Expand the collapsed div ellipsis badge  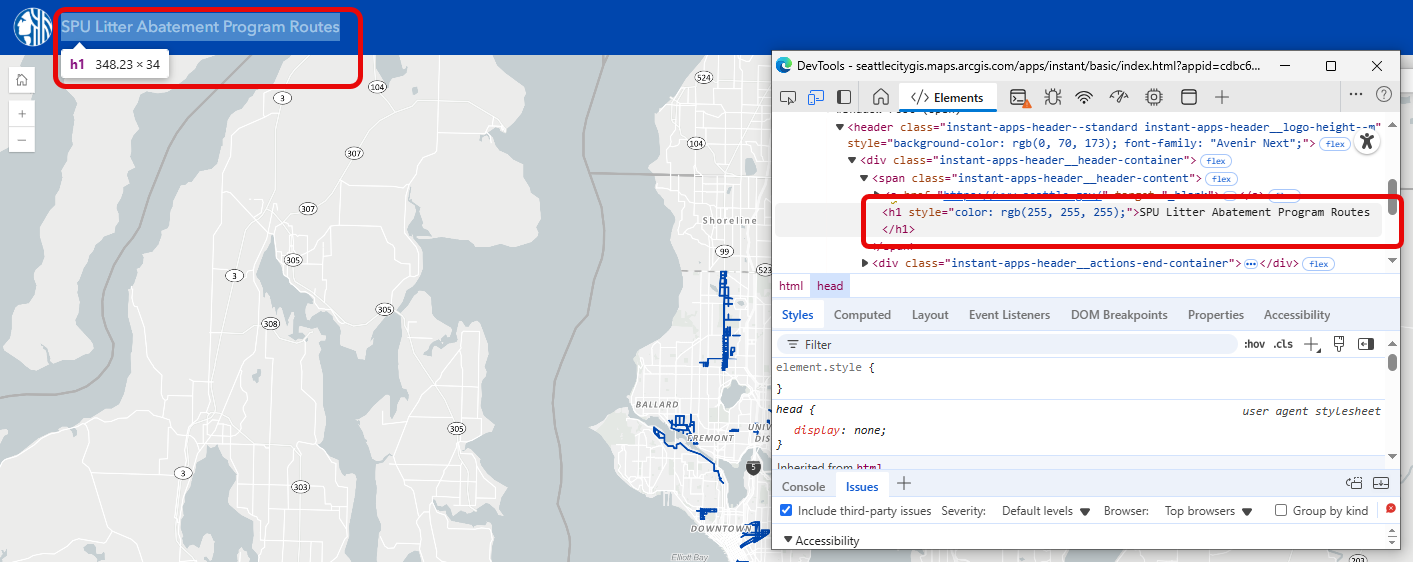point(1250,264)
